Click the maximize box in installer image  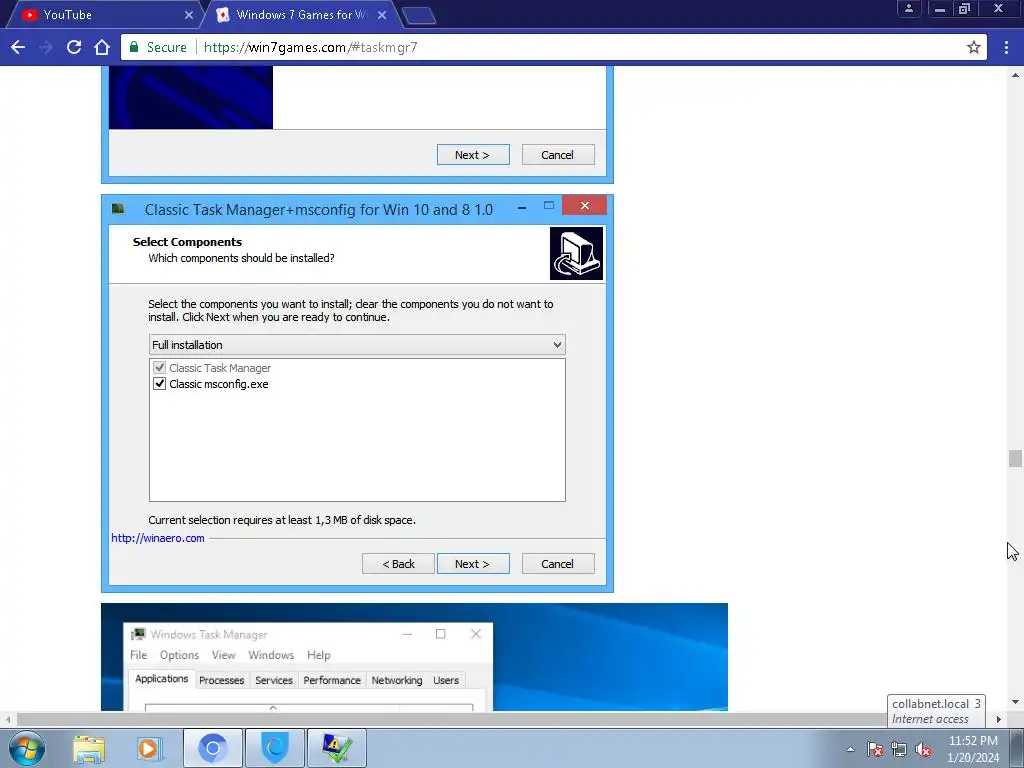point(549,205)
